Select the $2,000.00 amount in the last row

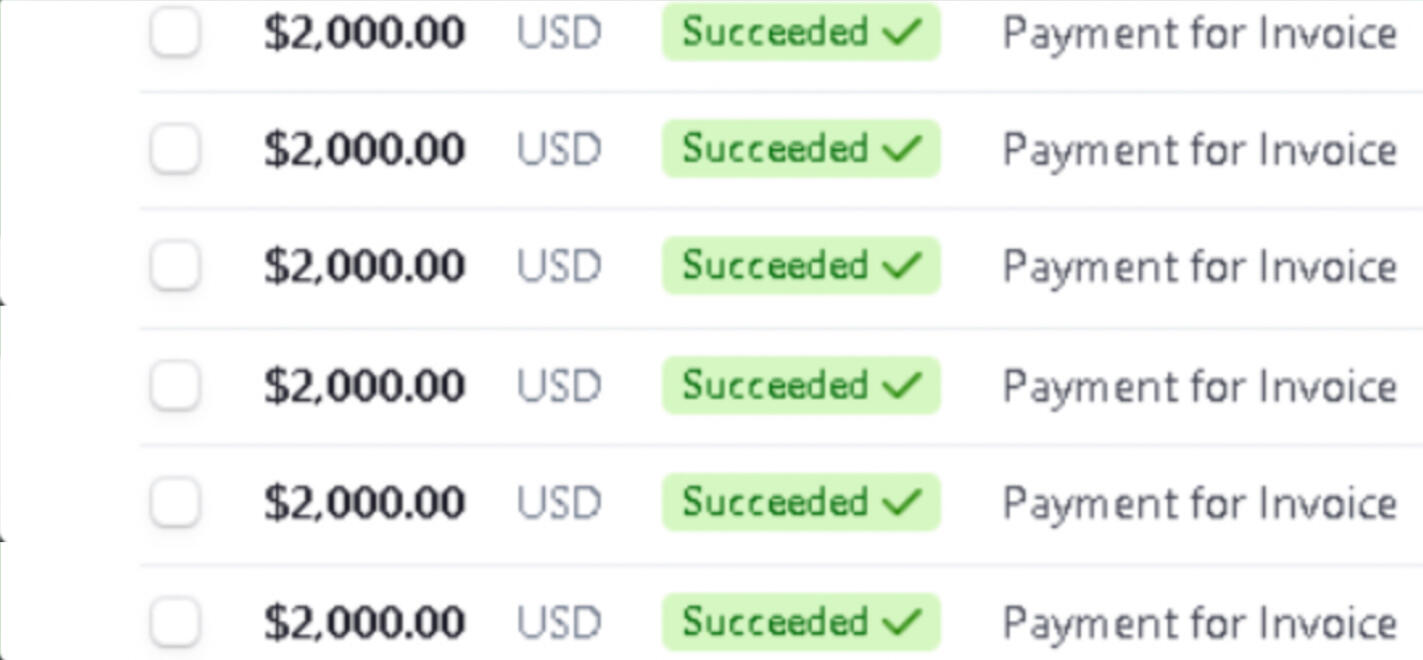[x=364, y=623]
